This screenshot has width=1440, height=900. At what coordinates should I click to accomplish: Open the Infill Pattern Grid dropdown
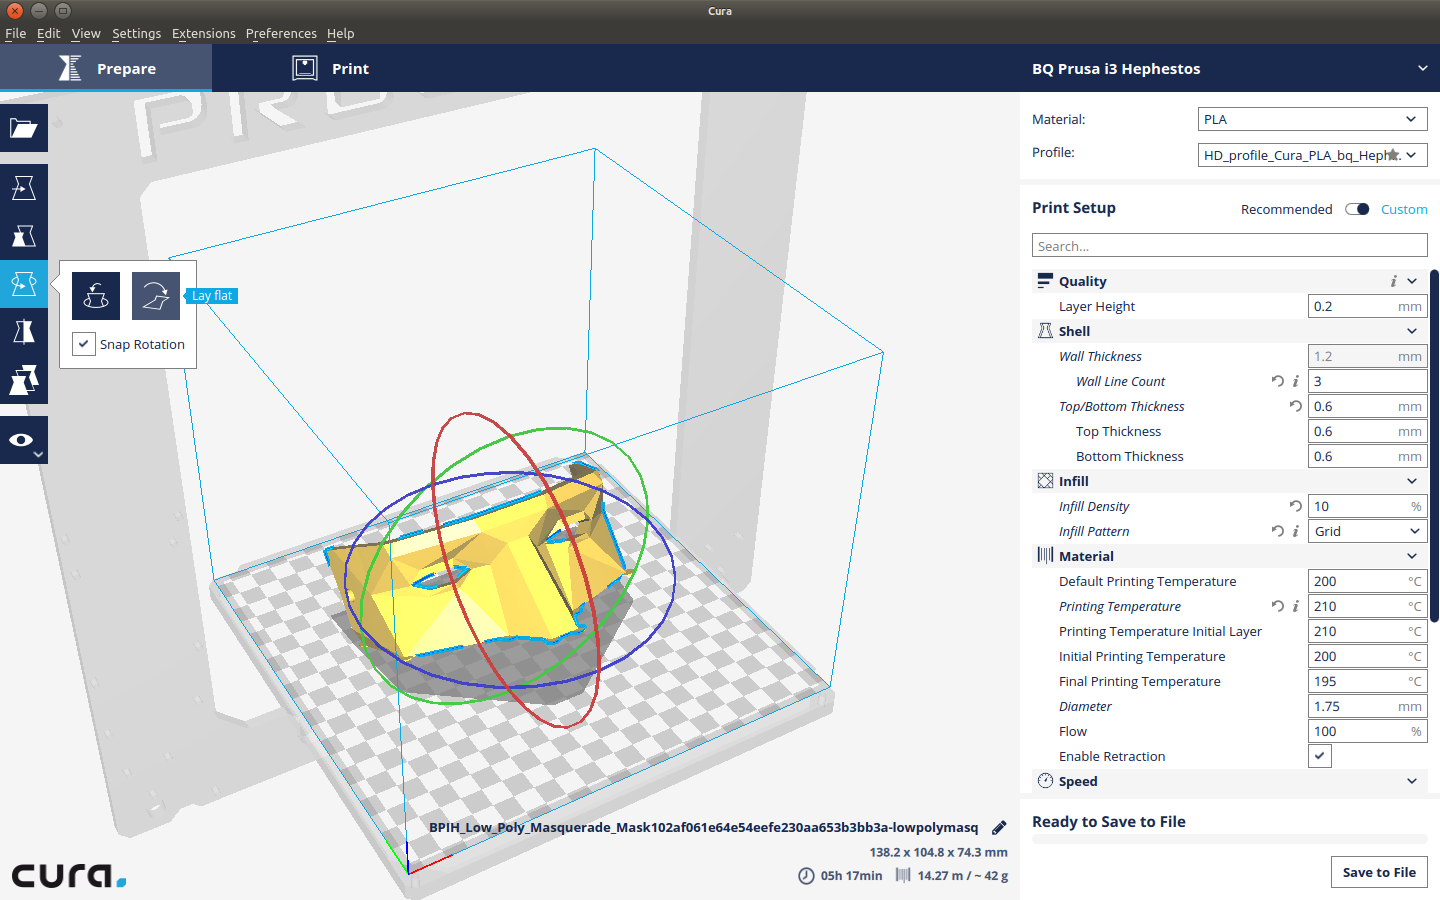tap(1367, 531)
